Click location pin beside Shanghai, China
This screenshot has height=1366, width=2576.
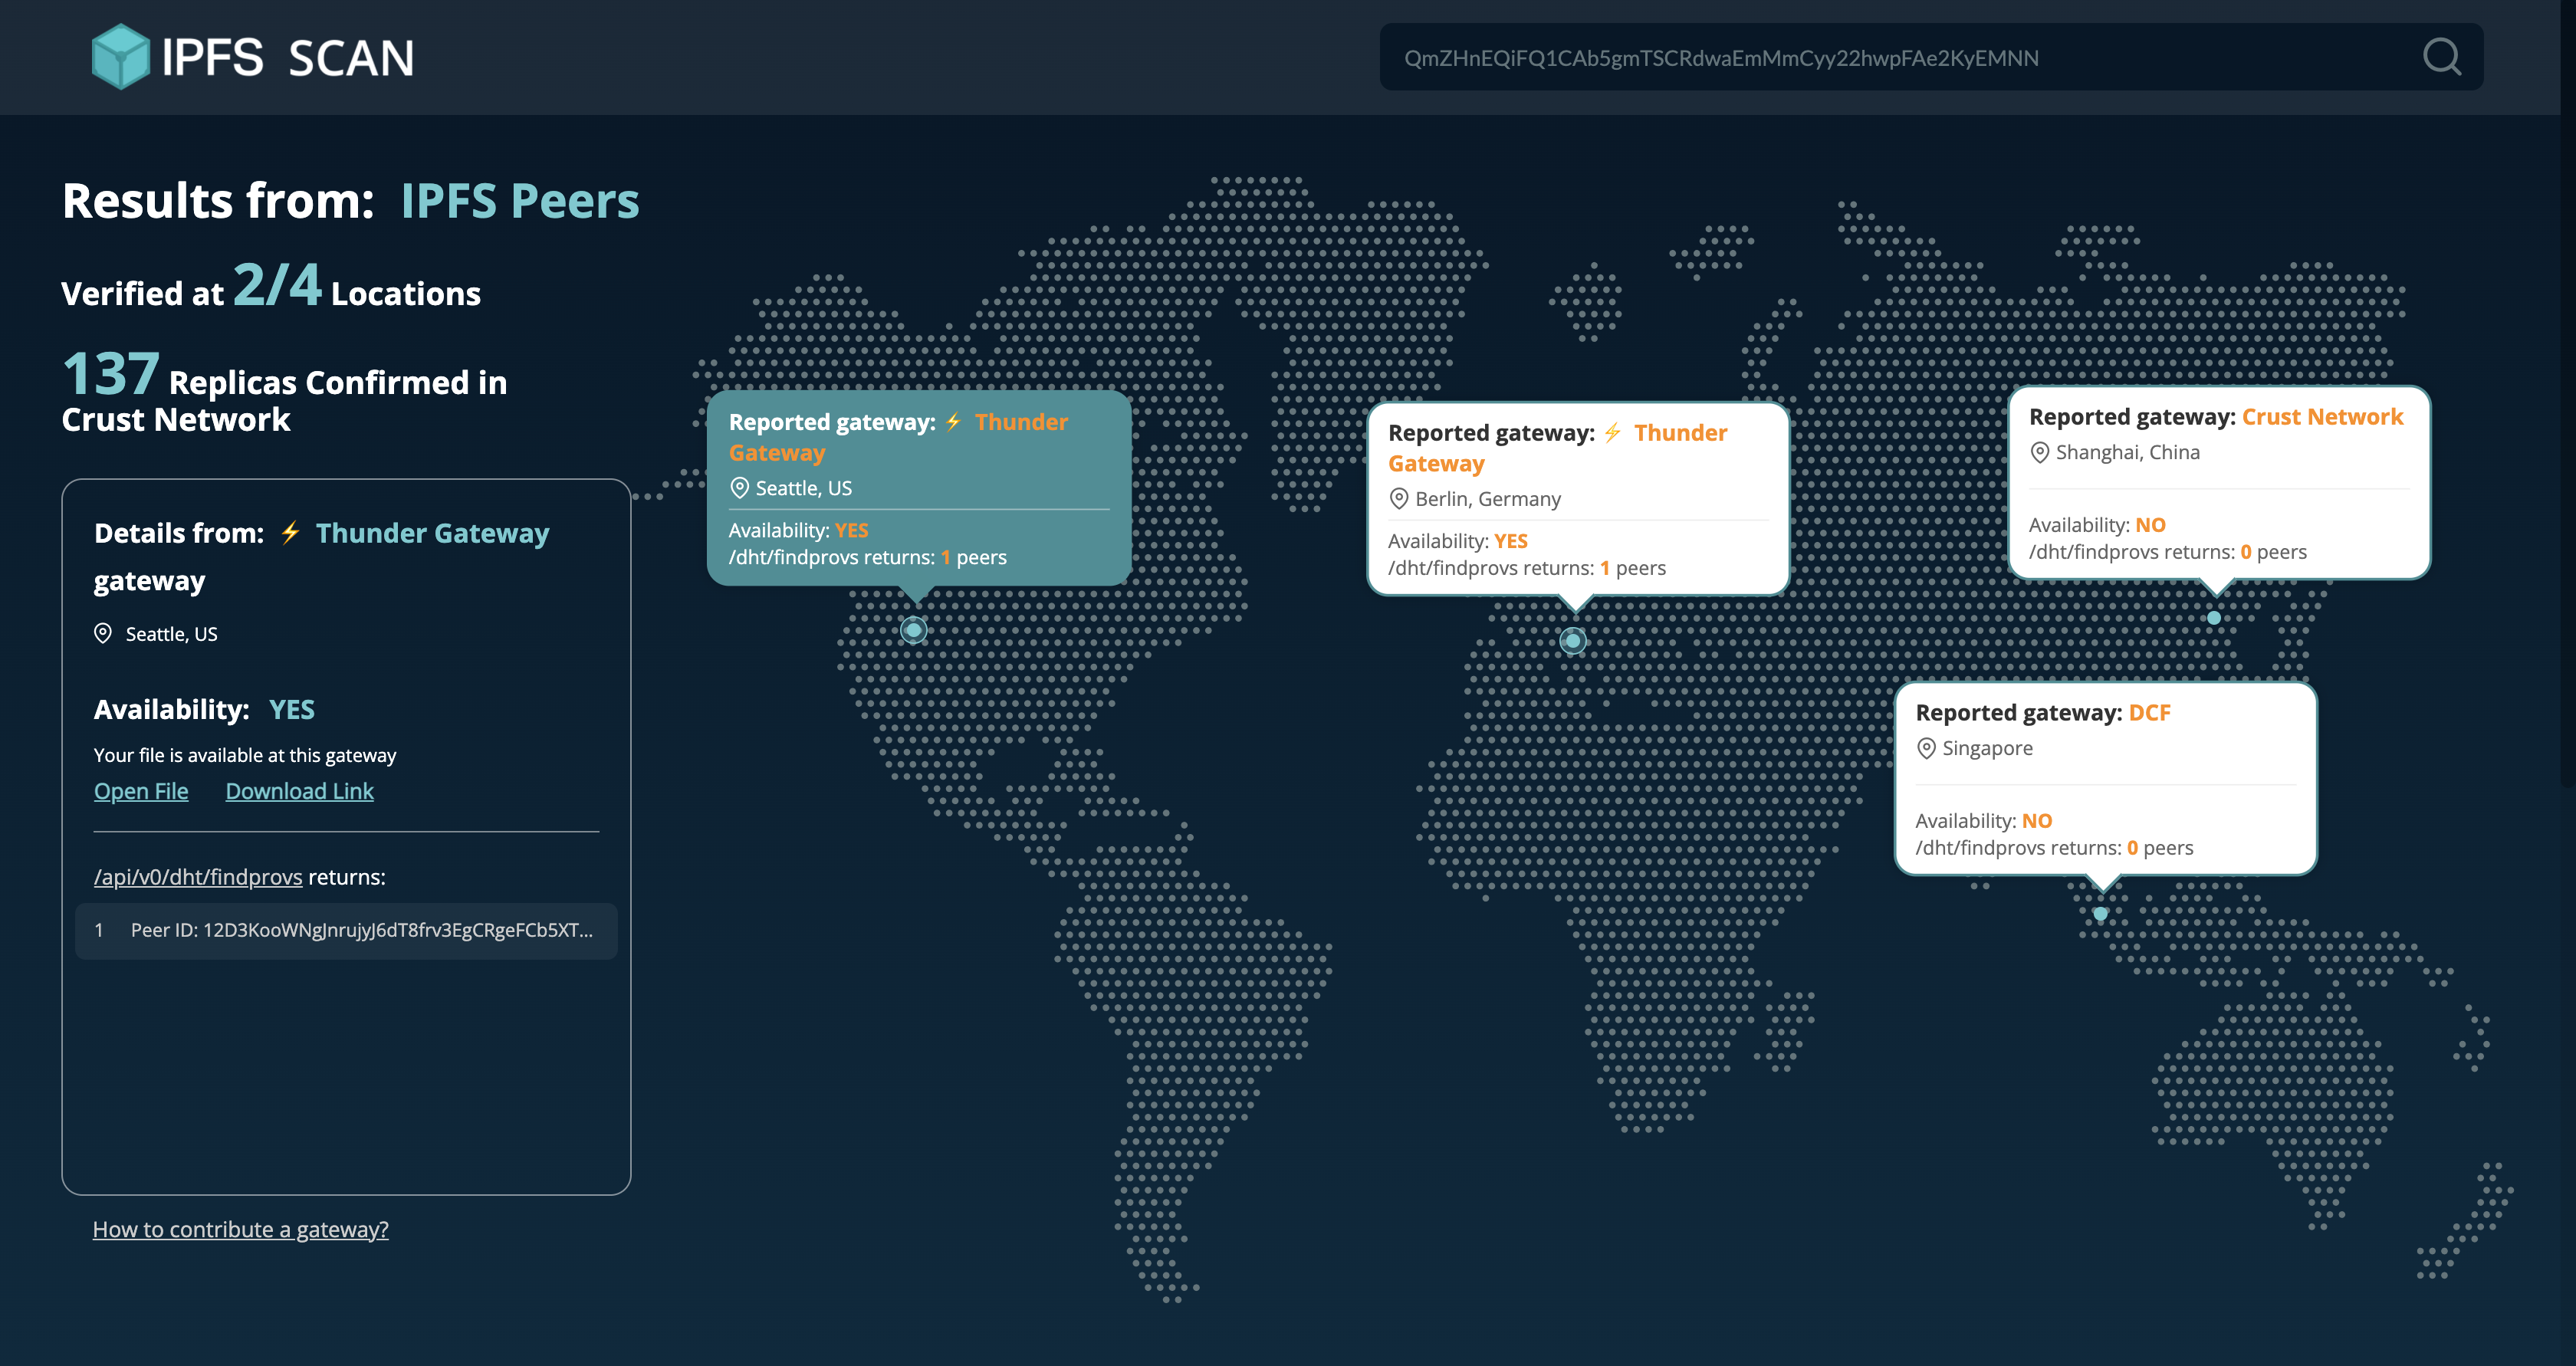pos(2040,452)
